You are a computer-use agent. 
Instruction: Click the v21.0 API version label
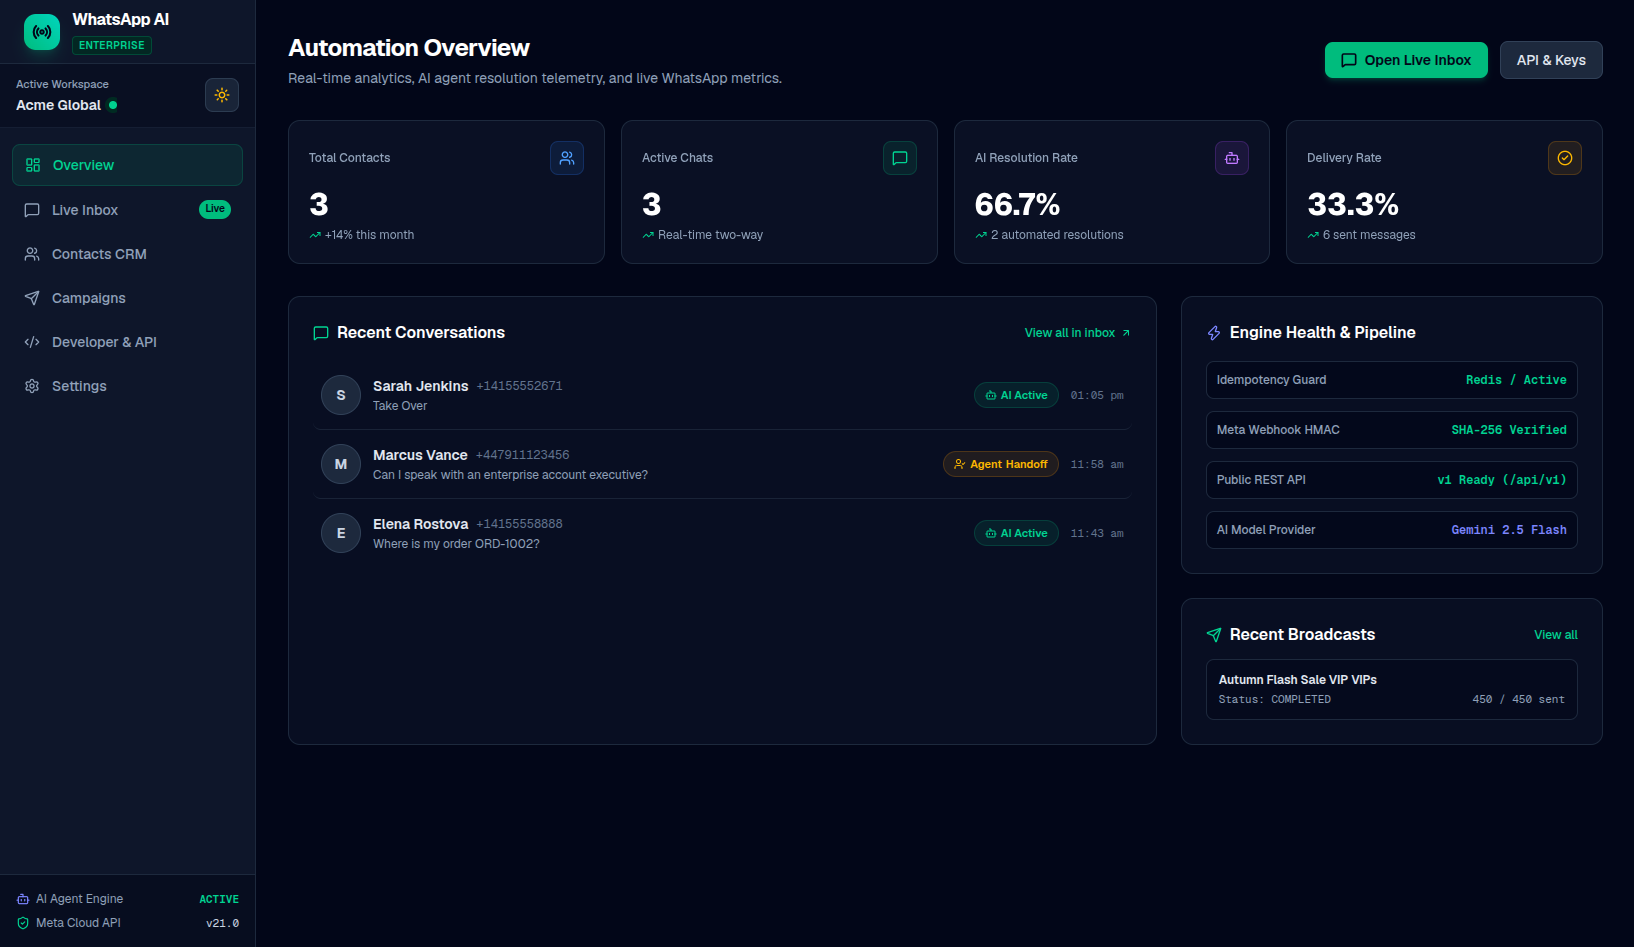(x=222, y=923)
